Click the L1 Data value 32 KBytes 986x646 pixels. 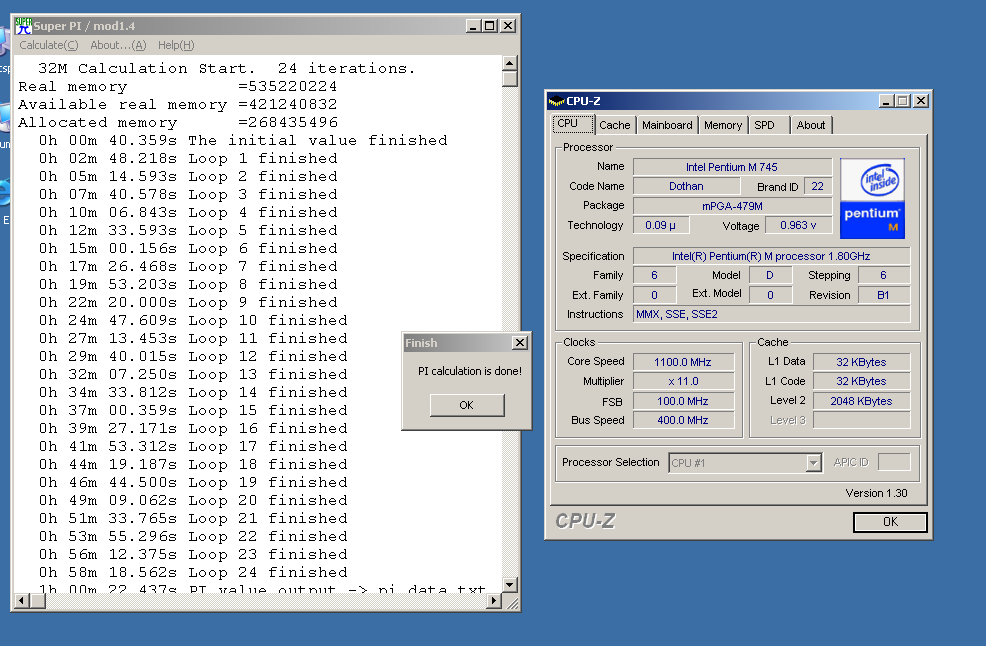pos(861,362)
